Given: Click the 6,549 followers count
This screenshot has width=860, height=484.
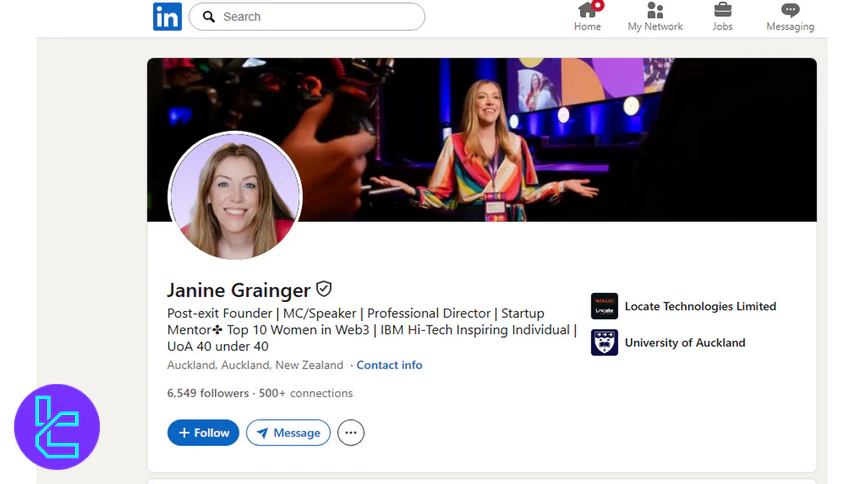Looking at the screenshot, I should pyautogui.click(x=208, y=393).
